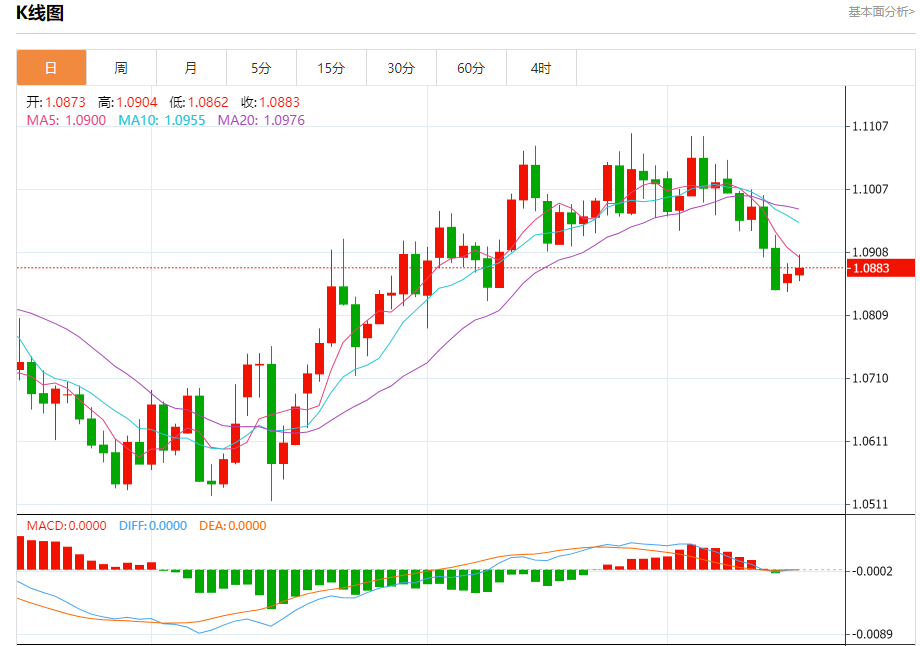Image resolution: width=920 pixels, height=646 pixels.
Task: Click the MA5: 1.0900 legend label
Action: [66, 120]
